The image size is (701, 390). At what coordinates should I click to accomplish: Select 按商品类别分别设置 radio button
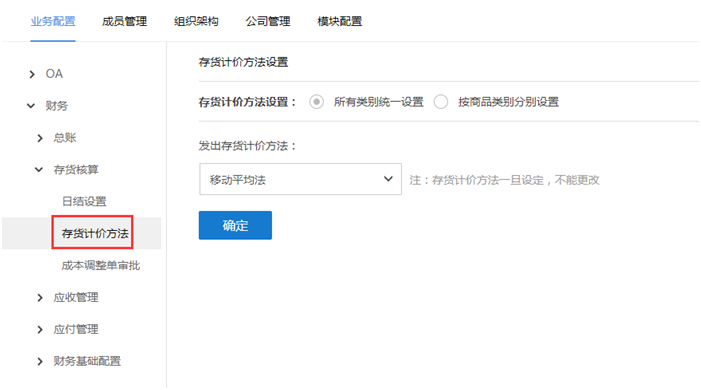click(x=440, y=102)
